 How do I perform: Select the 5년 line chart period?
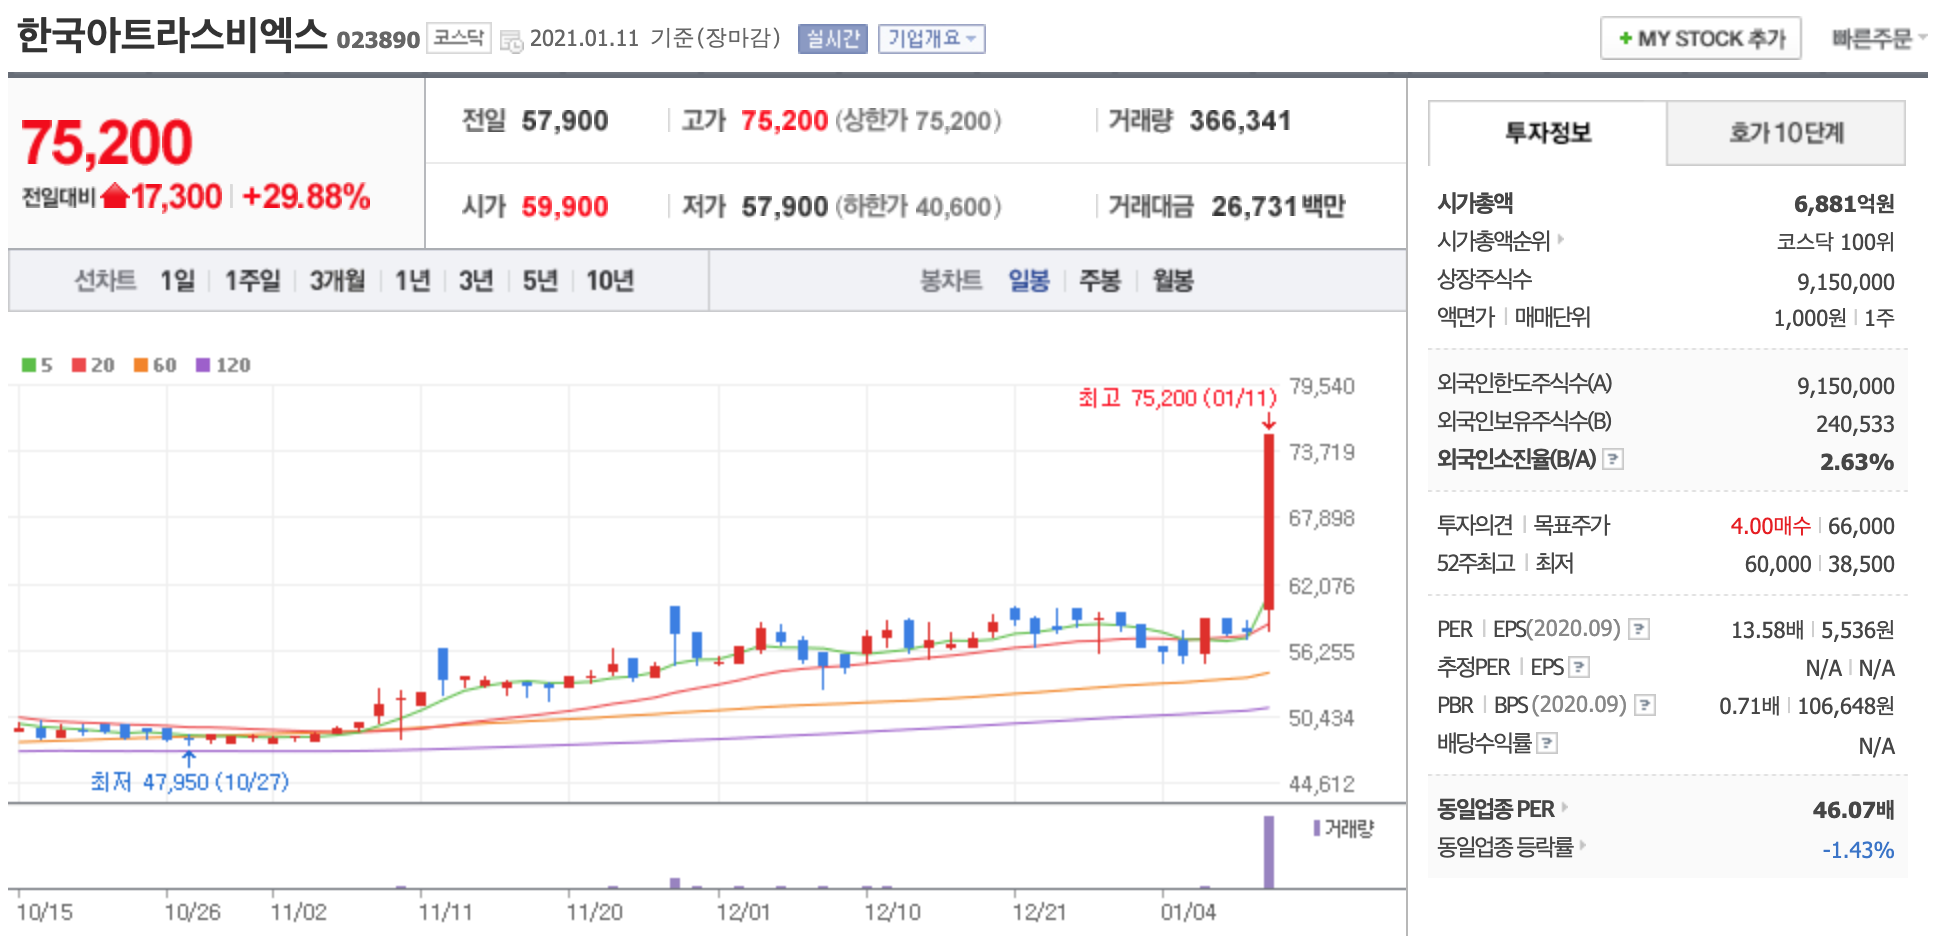pos(540,280)
